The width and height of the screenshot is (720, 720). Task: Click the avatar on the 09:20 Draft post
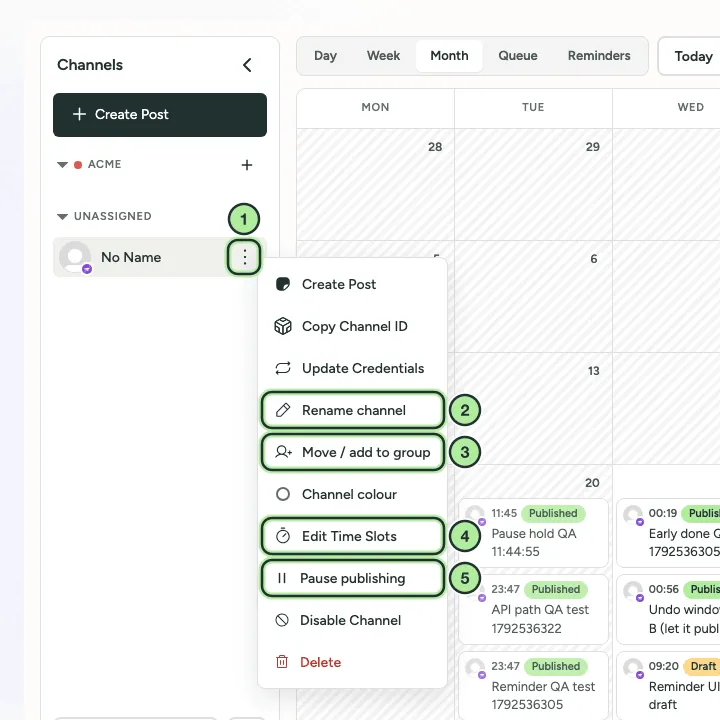point(633,668)
